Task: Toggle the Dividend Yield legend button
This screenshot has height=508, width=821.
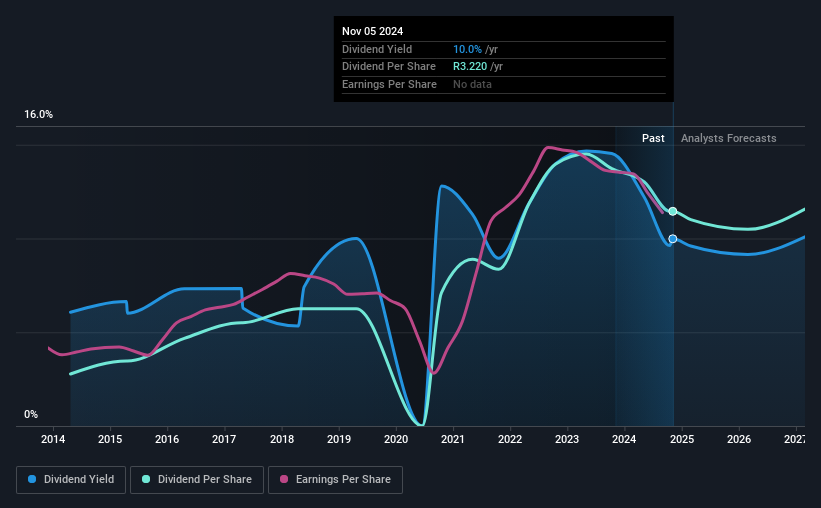Action: coord(71,480)
